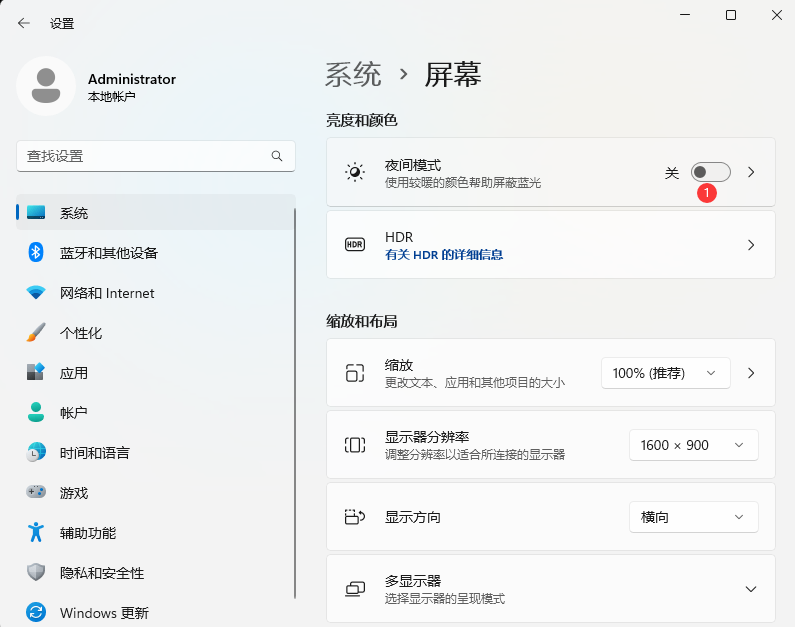
Task: Close the 设置 window
Action: pos(776,15)
